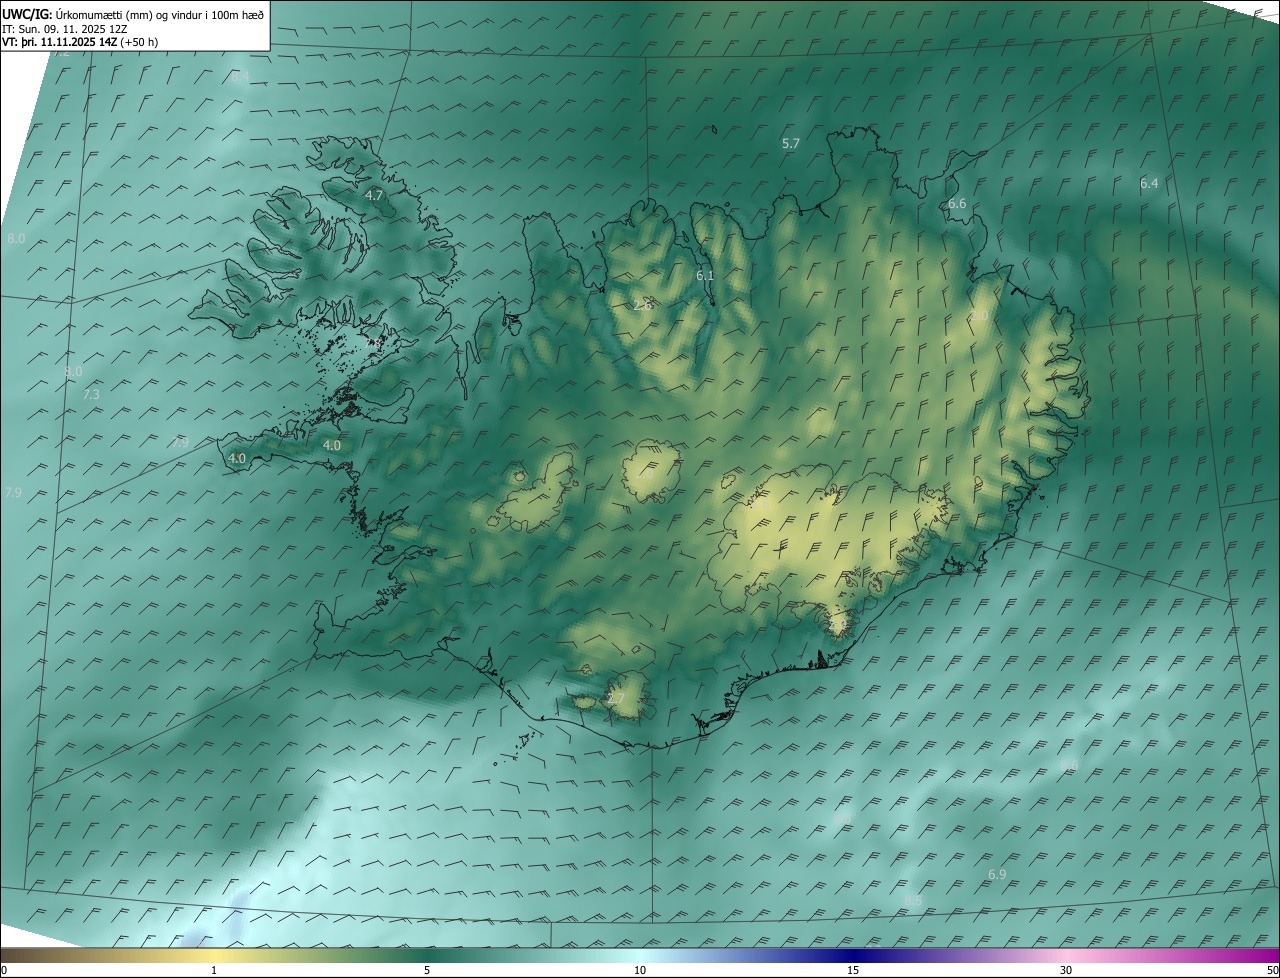Click the 6.4 value label on the map
This screenshot has height=978, width=1280.
click(1149, 184)
